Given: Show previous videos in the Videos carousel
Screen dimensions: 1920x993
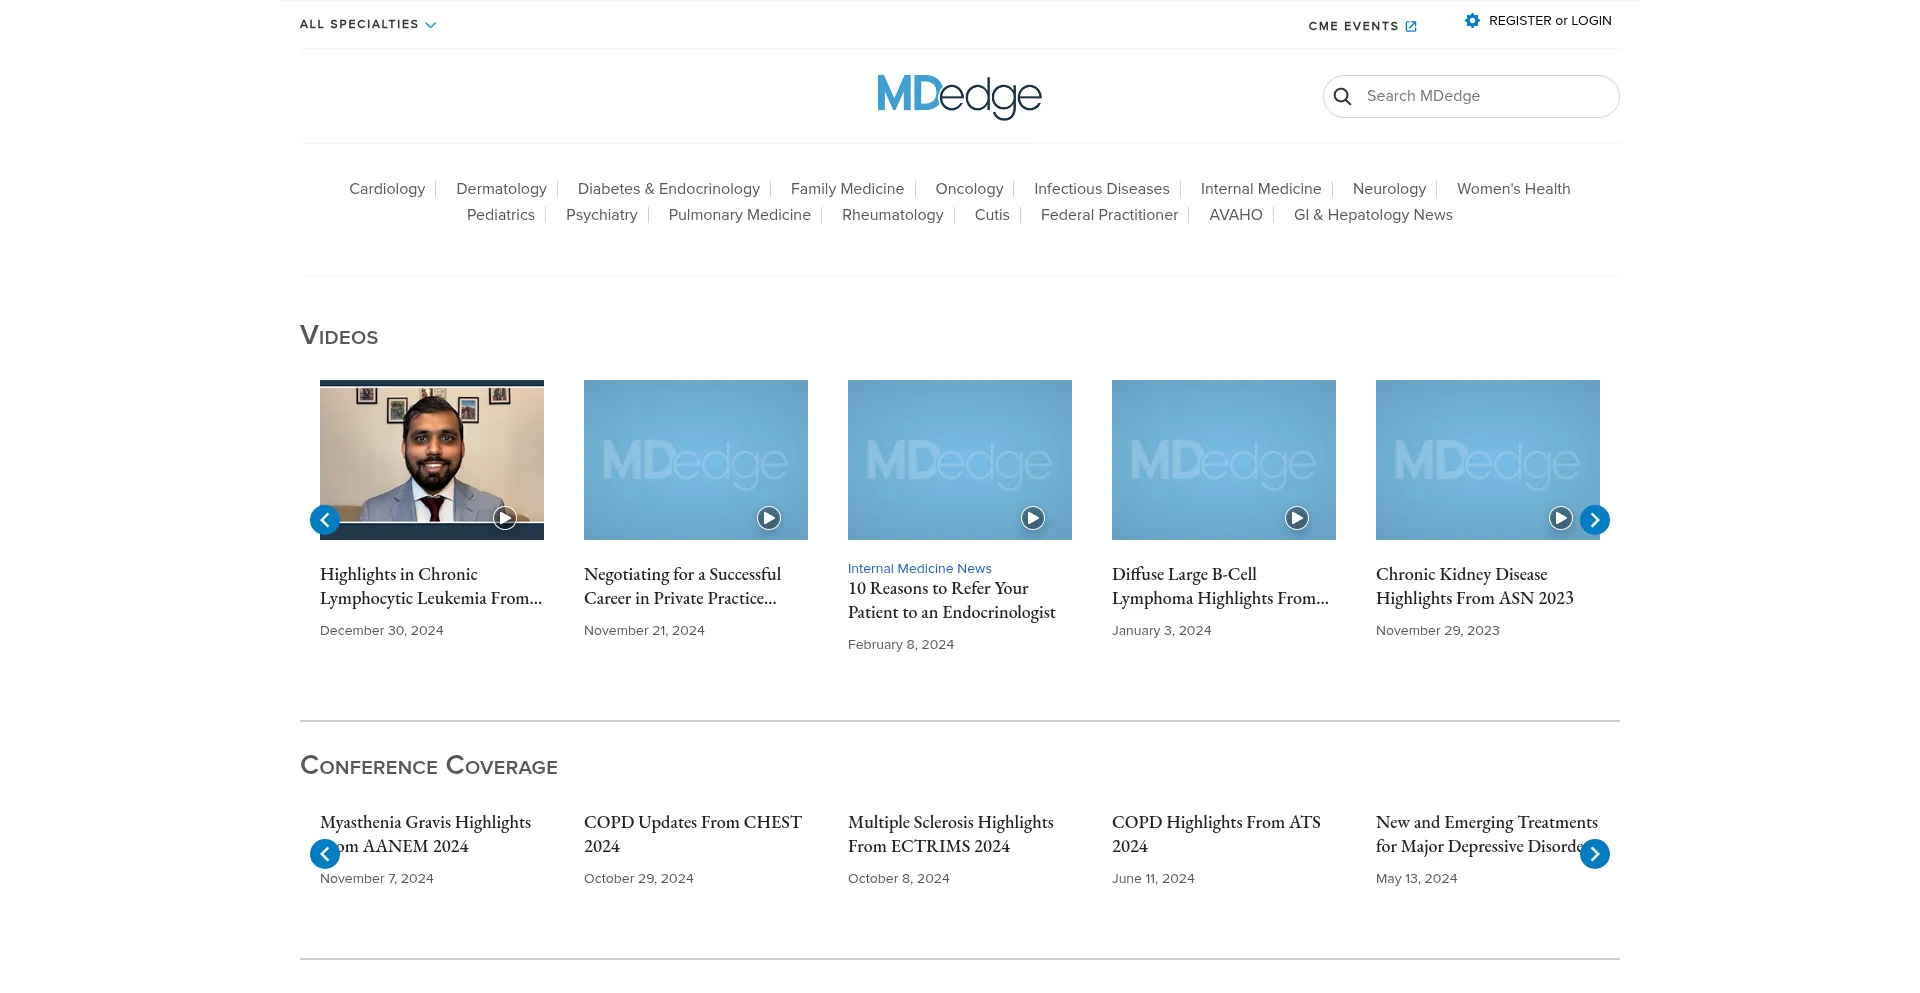Looking at the screenshot, I should coord(325,520).
